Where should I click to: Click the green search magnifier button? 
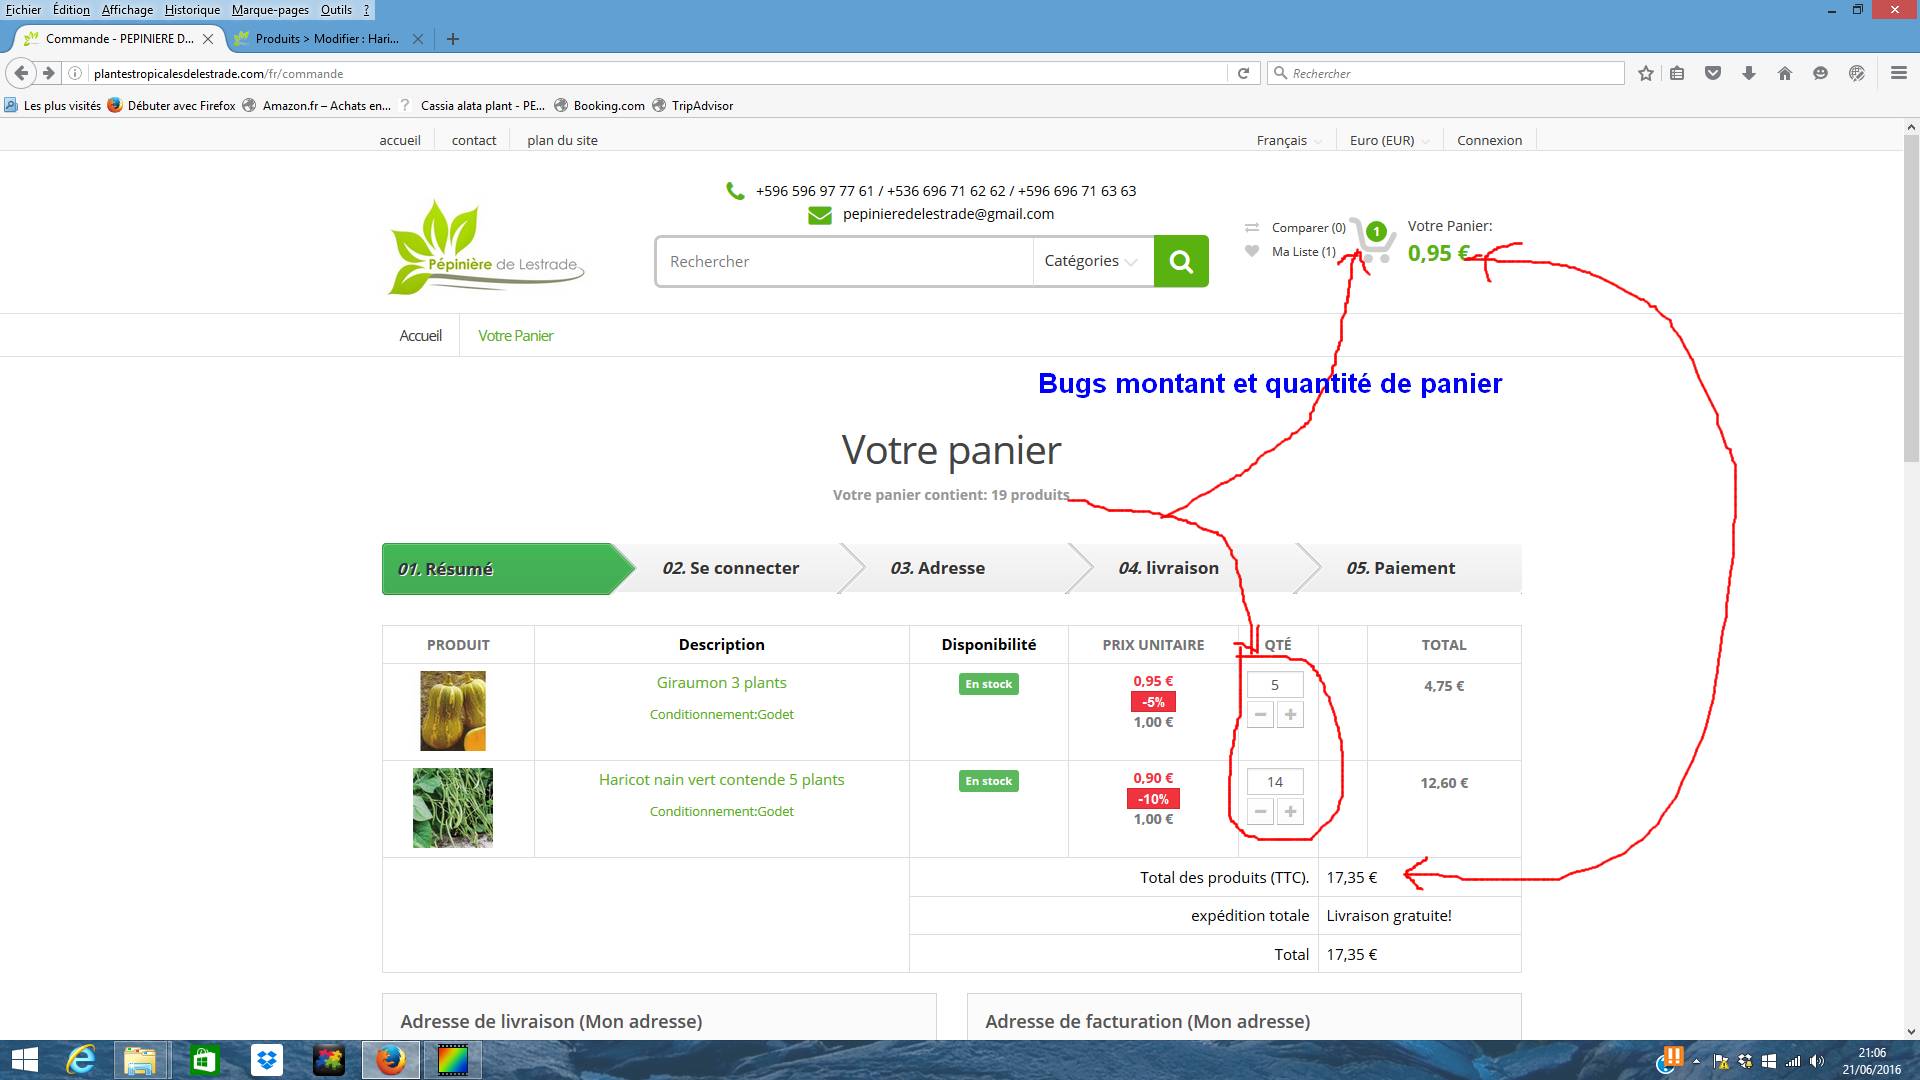(x=1181, y=261)
